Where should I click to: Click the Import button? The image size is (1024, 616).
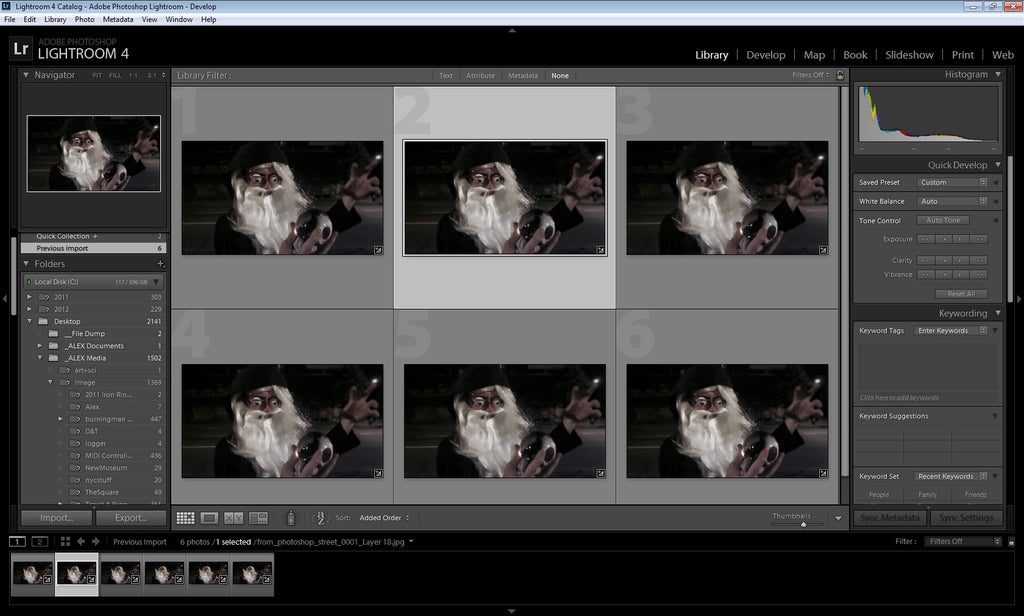[54, 517]
